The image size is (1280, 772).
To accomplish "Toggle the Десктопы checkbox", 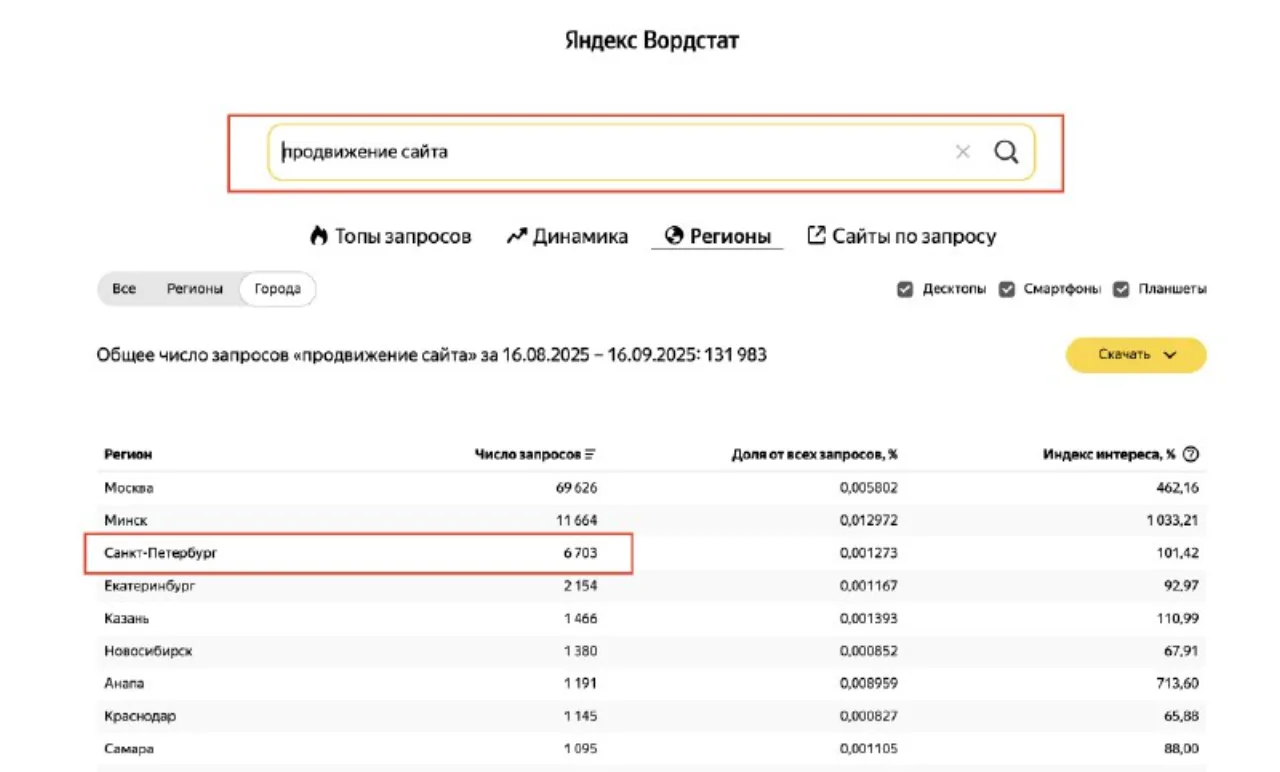I will (x=905, y=289).
